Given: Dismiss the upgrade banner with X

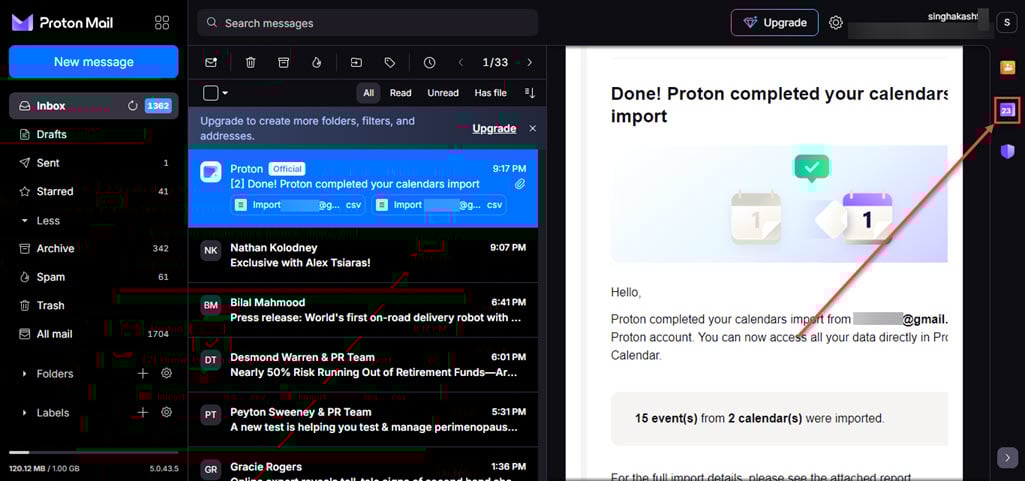Looking at the screenshot, I should (x=533, y=128).
